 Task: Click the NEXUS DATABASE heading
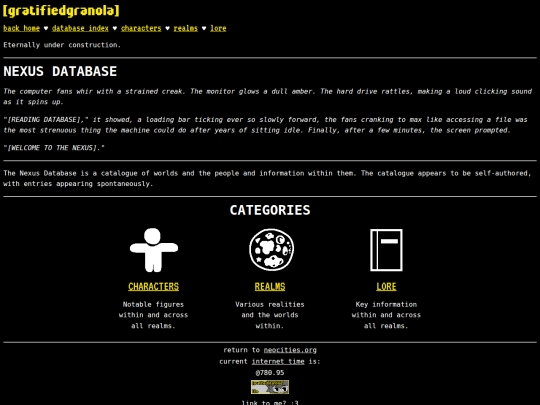point(60,71)
